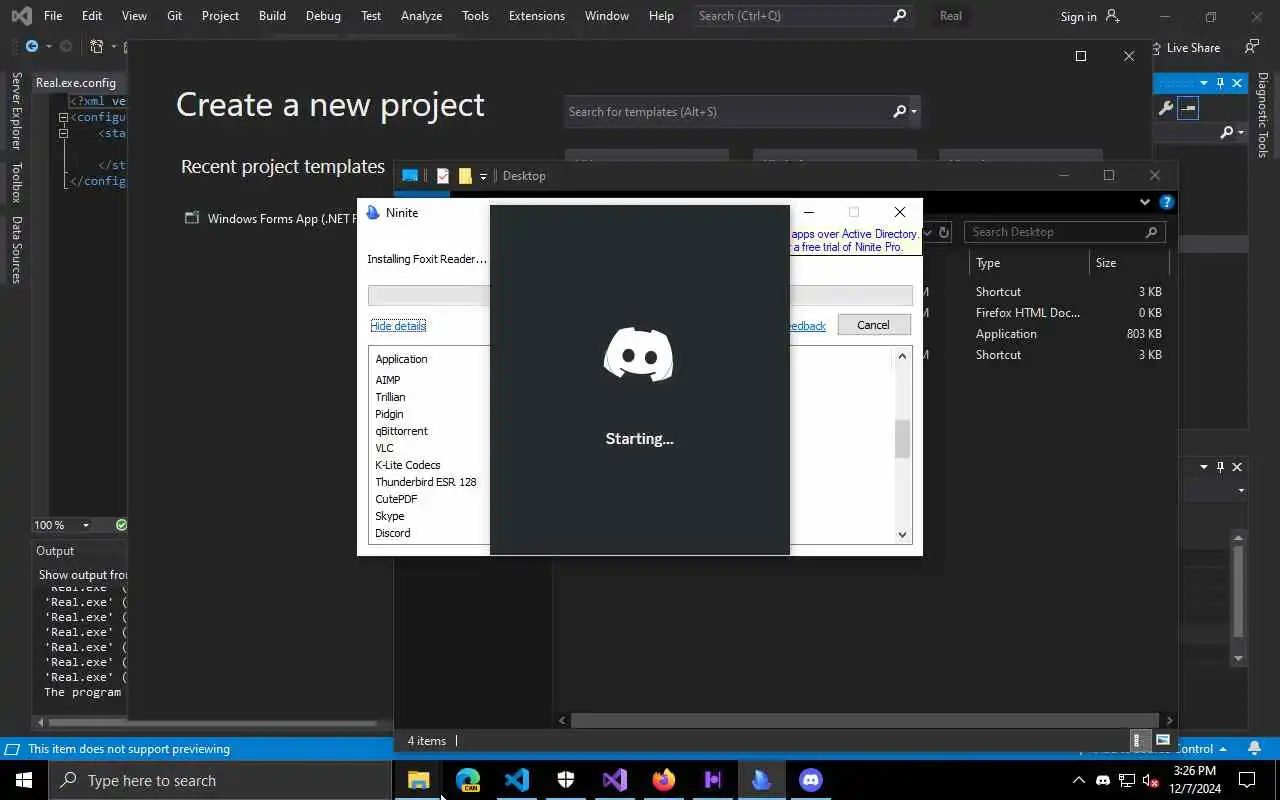Close the lower right Visual Studio panel
The width and height of the screenshot is (1280, 800).
[x=1237, y=467]
